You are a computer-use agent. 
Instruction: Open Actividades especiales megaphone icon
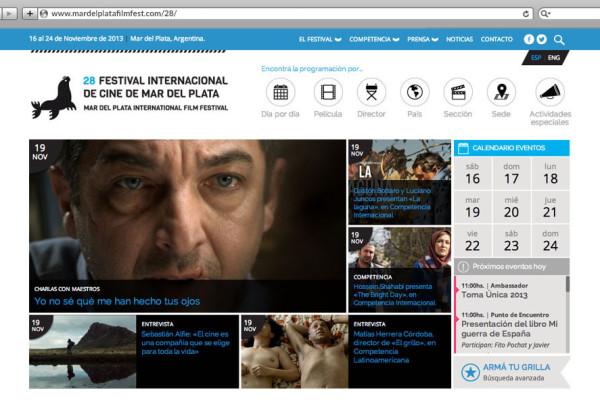(x=550, y=92)
